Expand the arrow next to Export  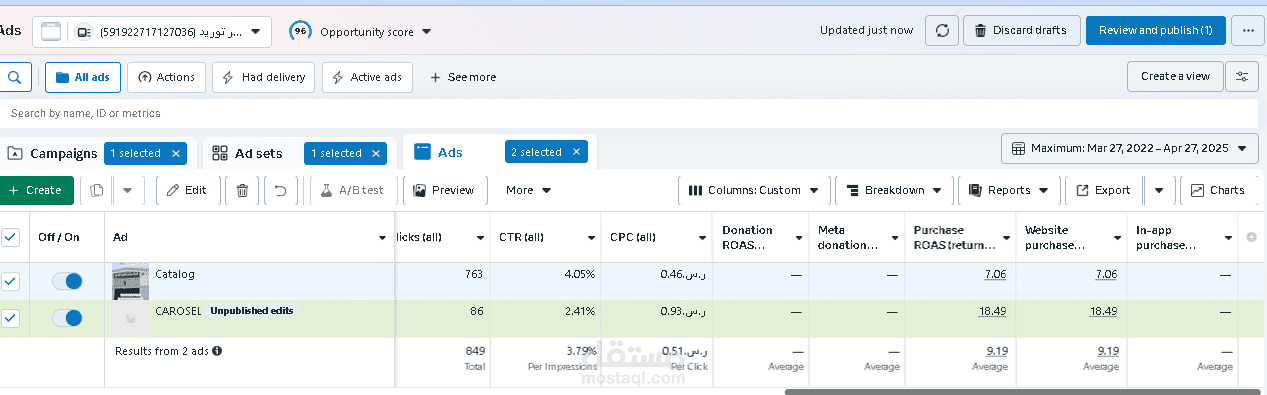[1159, 190]
